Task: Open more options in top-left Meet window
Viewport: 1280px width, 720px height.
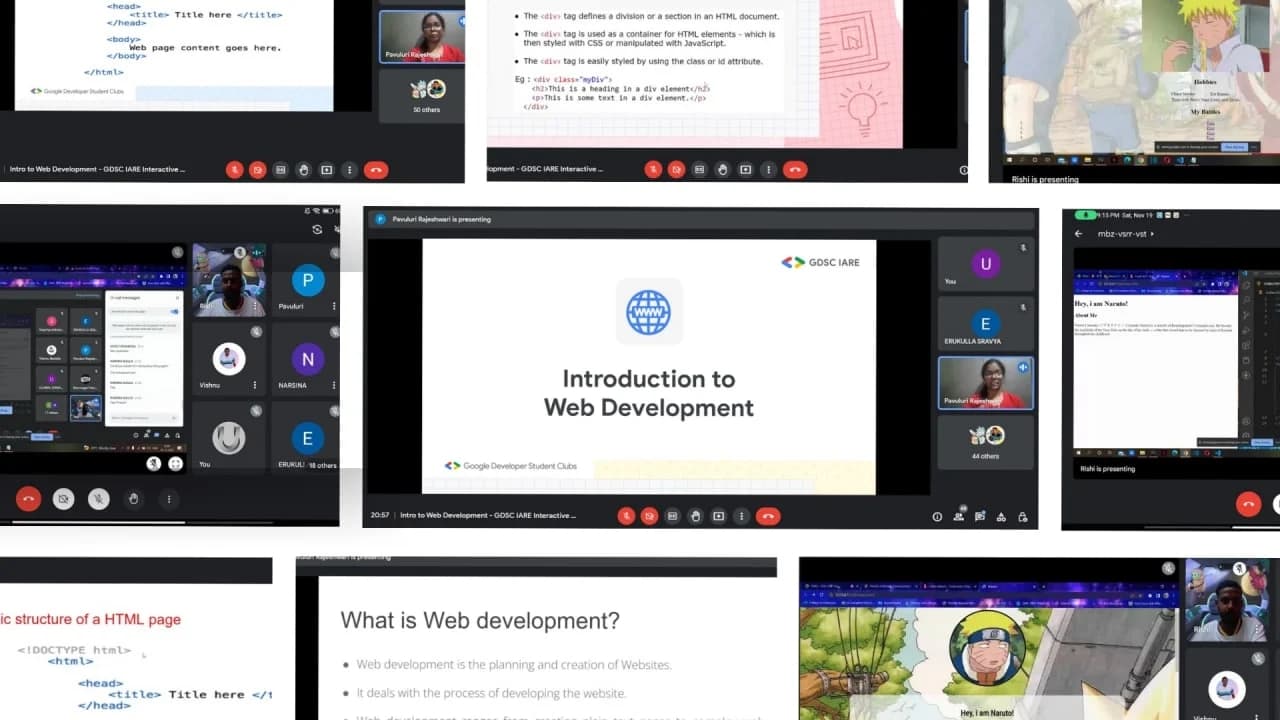Action: coord(349,170)
